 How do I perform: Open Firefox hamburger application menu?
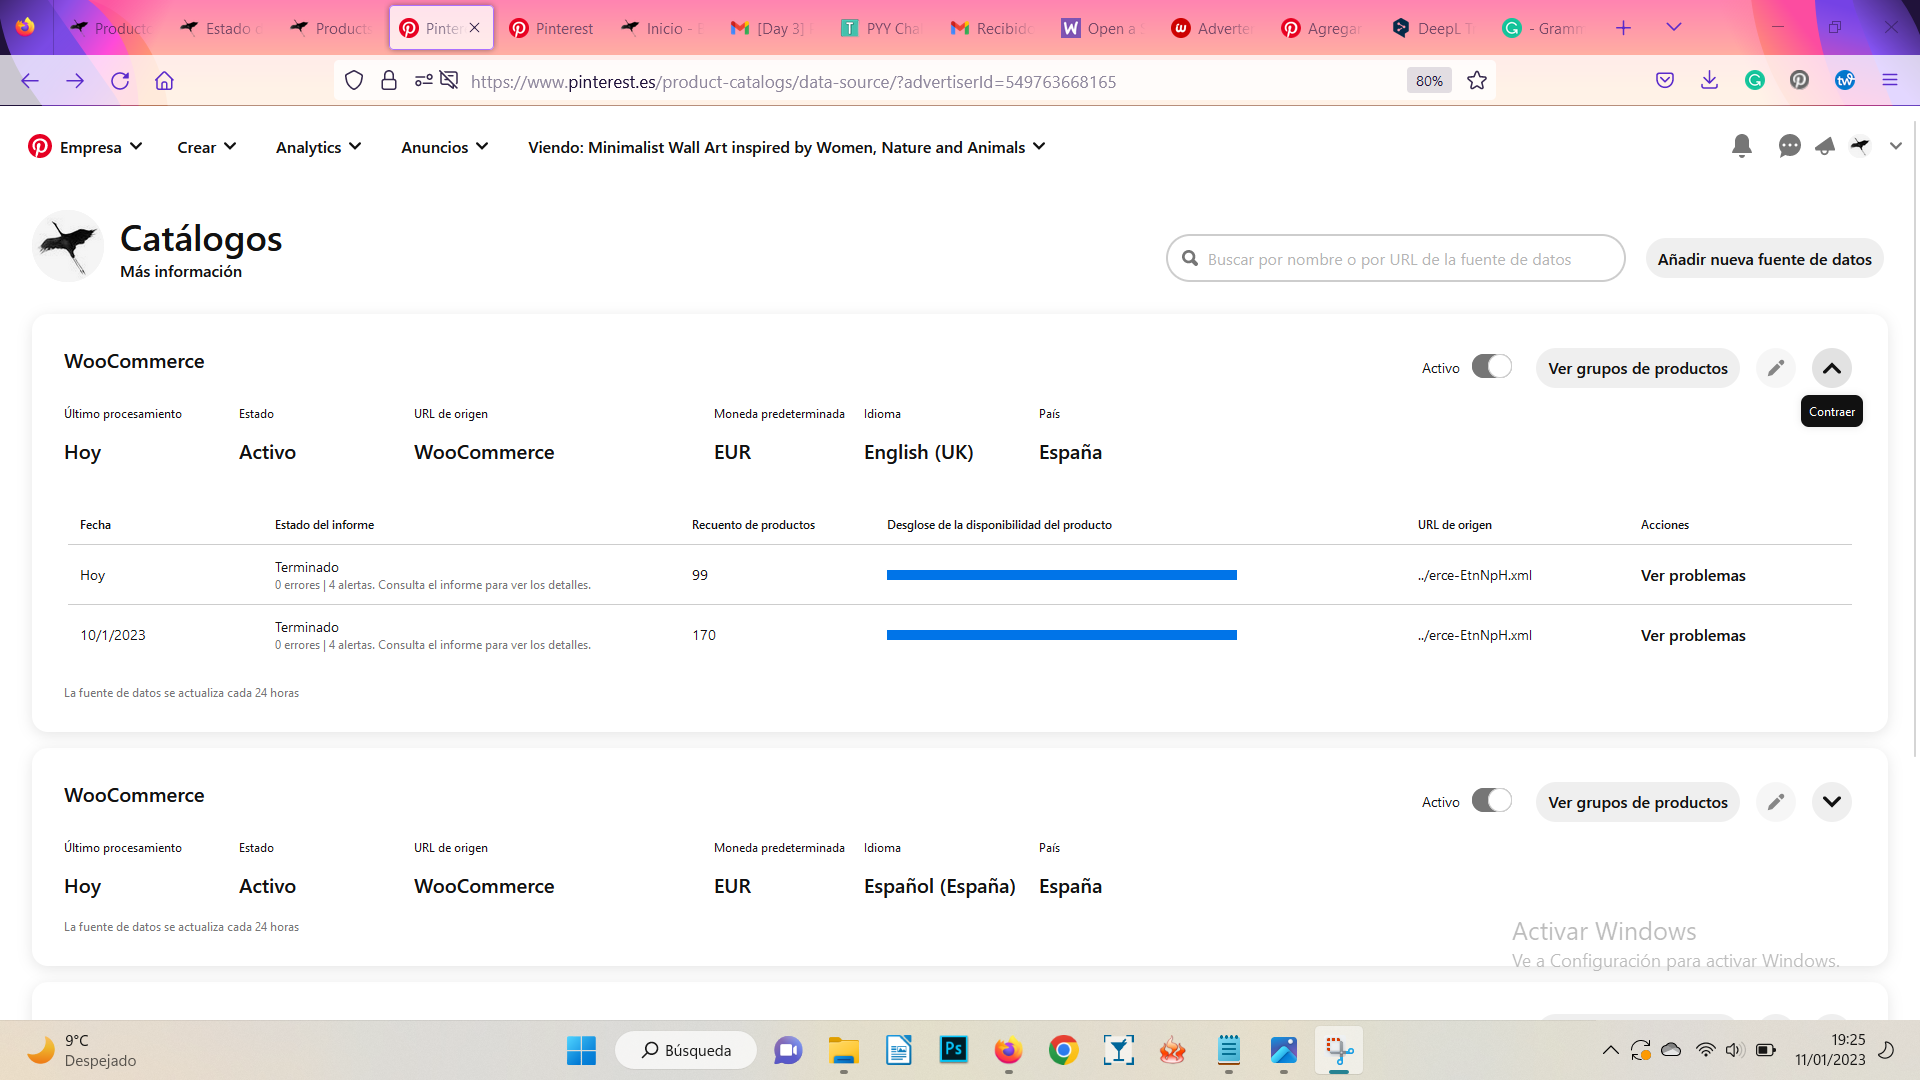point(1890,81)
